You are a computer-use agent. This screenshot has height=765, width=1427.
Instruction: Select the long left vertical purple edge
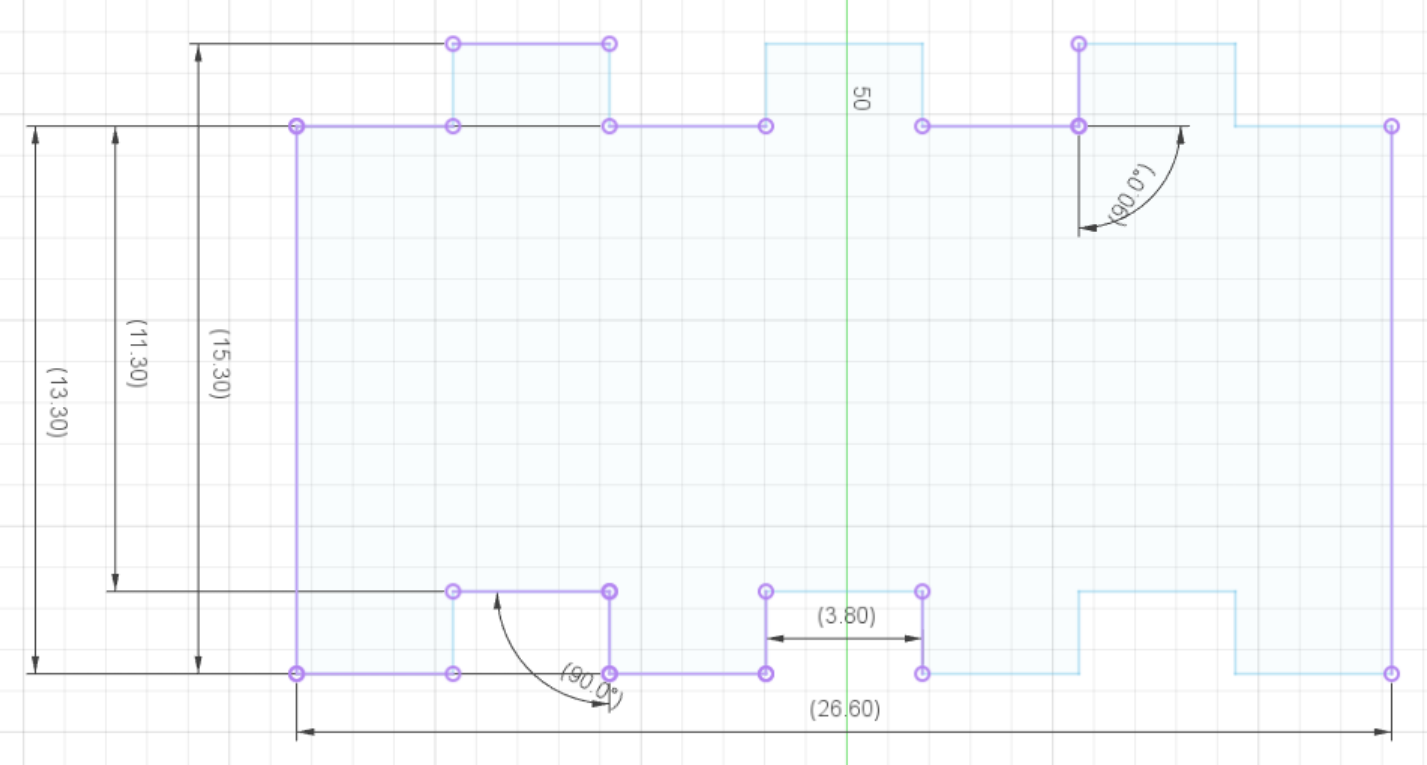[297, 400]
